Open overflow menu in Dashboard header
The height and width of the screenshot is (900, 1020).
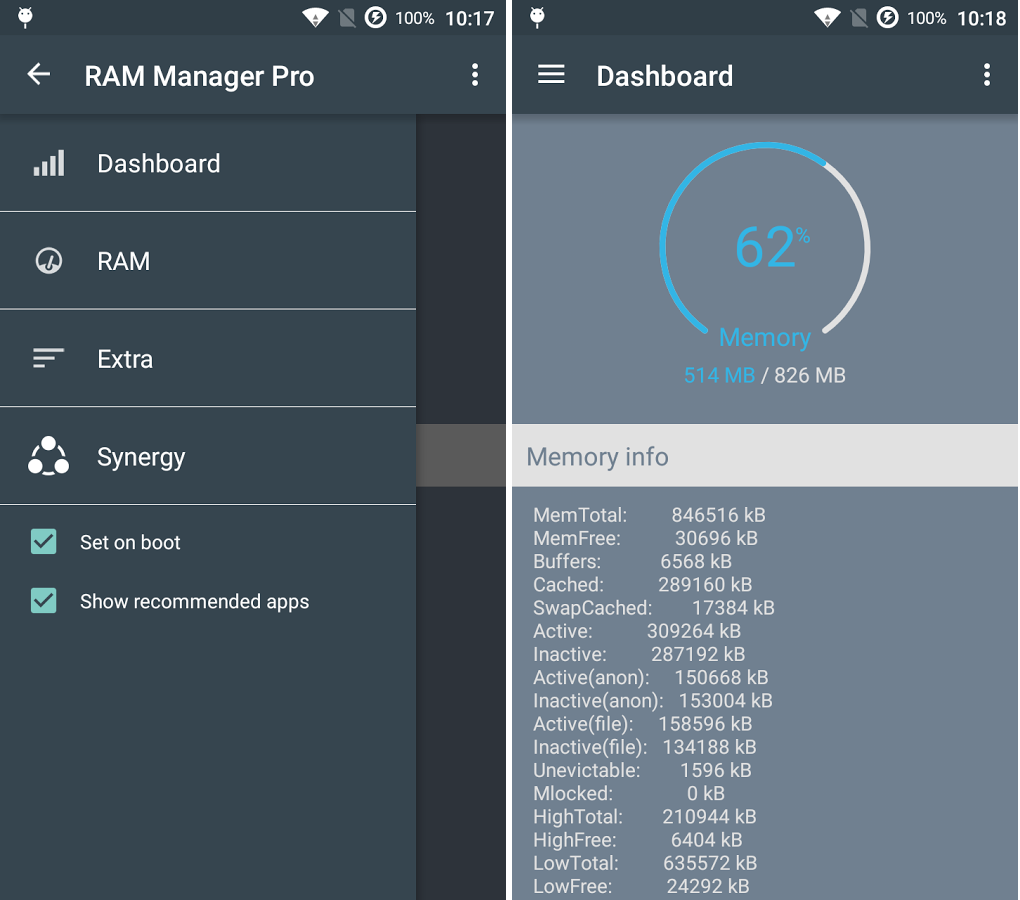coord(987,75)
